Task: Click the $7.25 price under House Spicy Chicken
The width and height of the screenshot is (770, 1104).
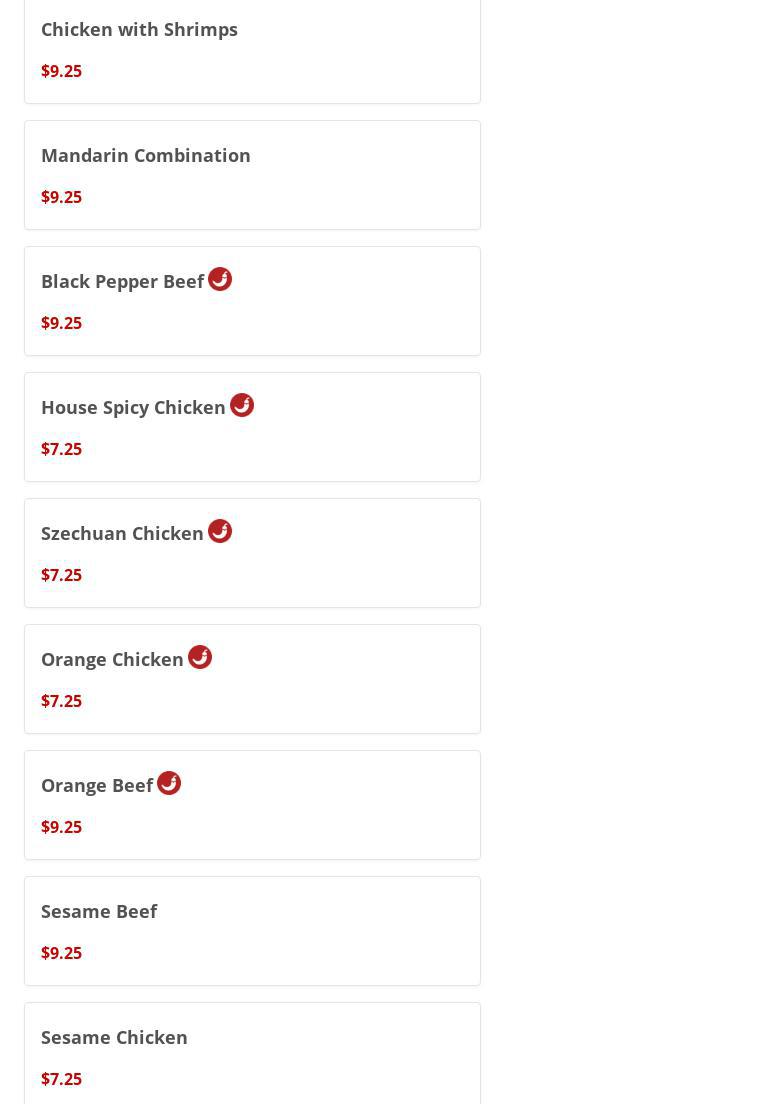Action: pos(61,449)
